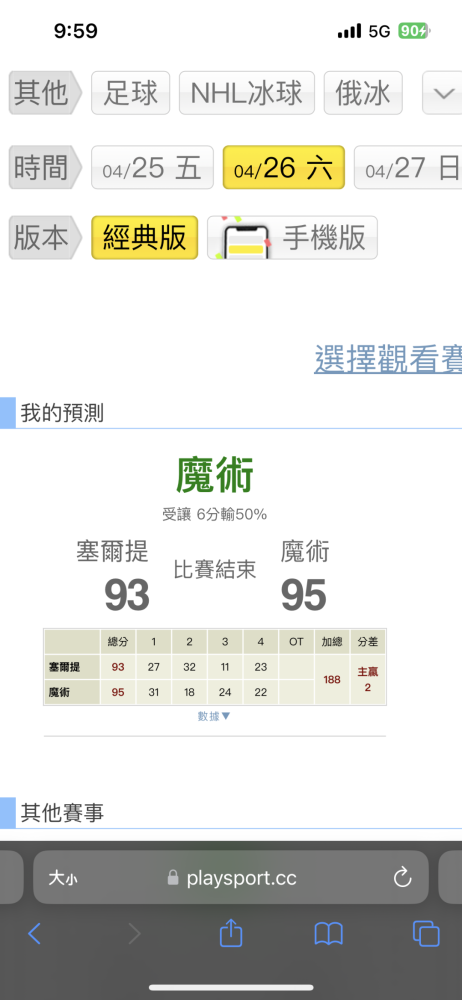462x1000 pixels.
Task: Tap the green 魔術 prediction title
Action: (214, 476)
